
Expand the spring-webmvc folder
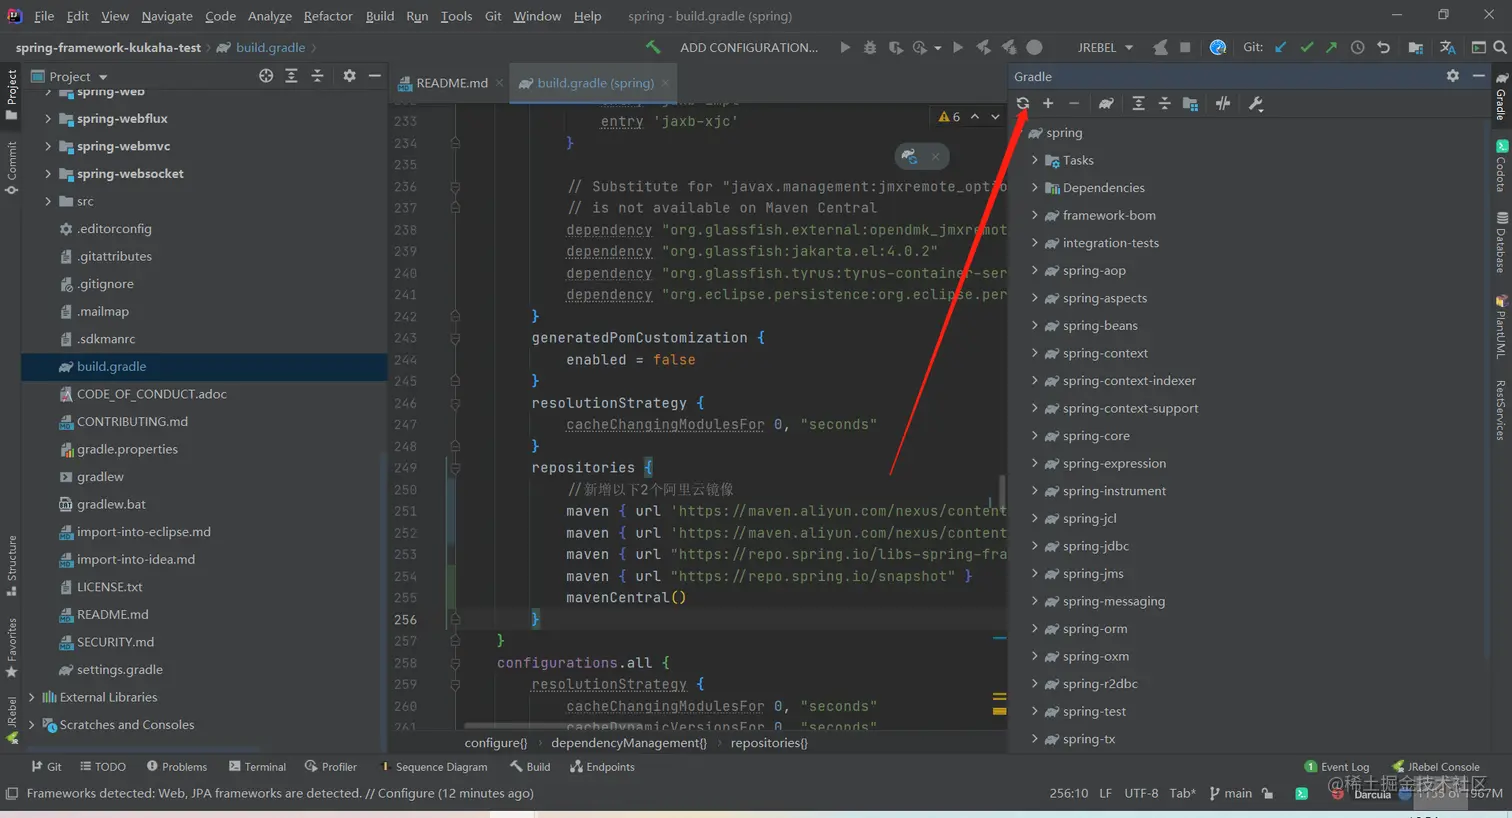(x=48, y=146)
